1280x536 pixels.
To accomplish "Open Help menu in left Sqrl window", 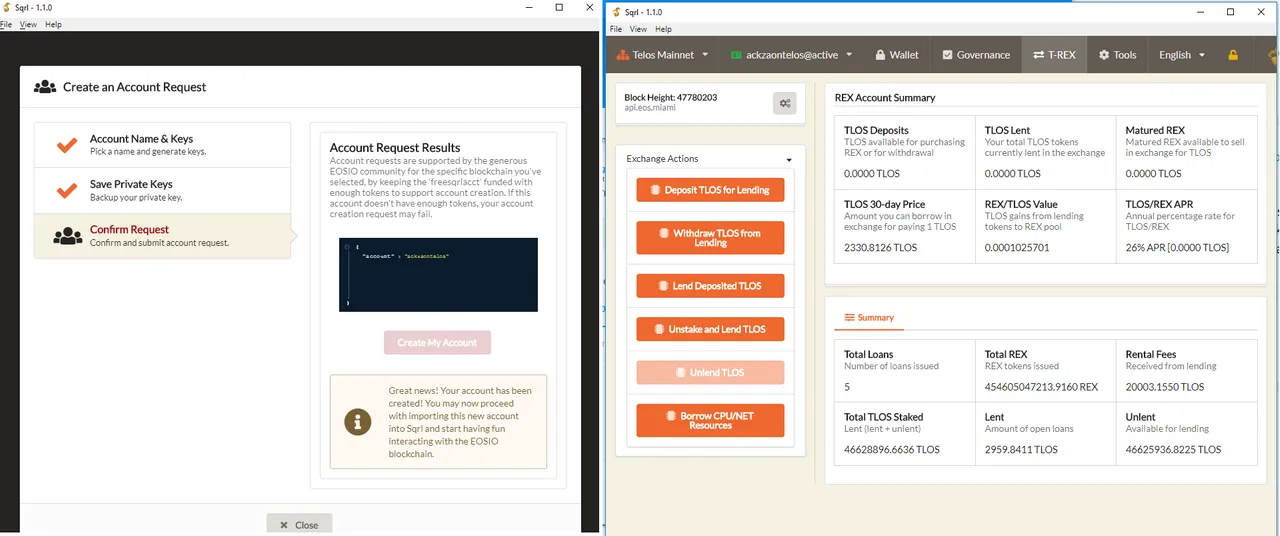I will pos(53,24).
